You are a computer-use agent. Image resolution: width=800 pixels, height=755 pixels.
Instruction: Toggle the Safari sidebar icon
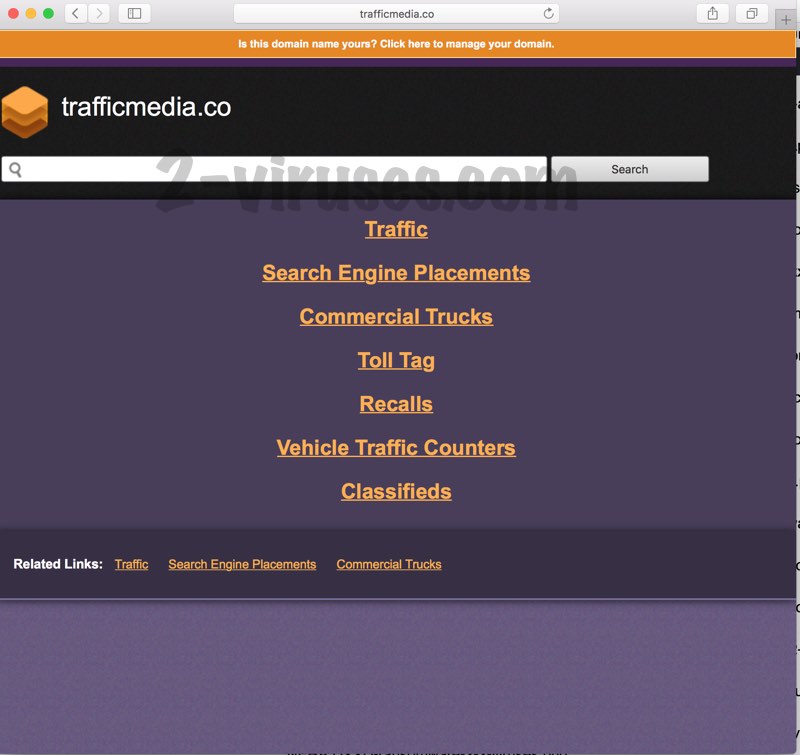[x=134, y=14]
